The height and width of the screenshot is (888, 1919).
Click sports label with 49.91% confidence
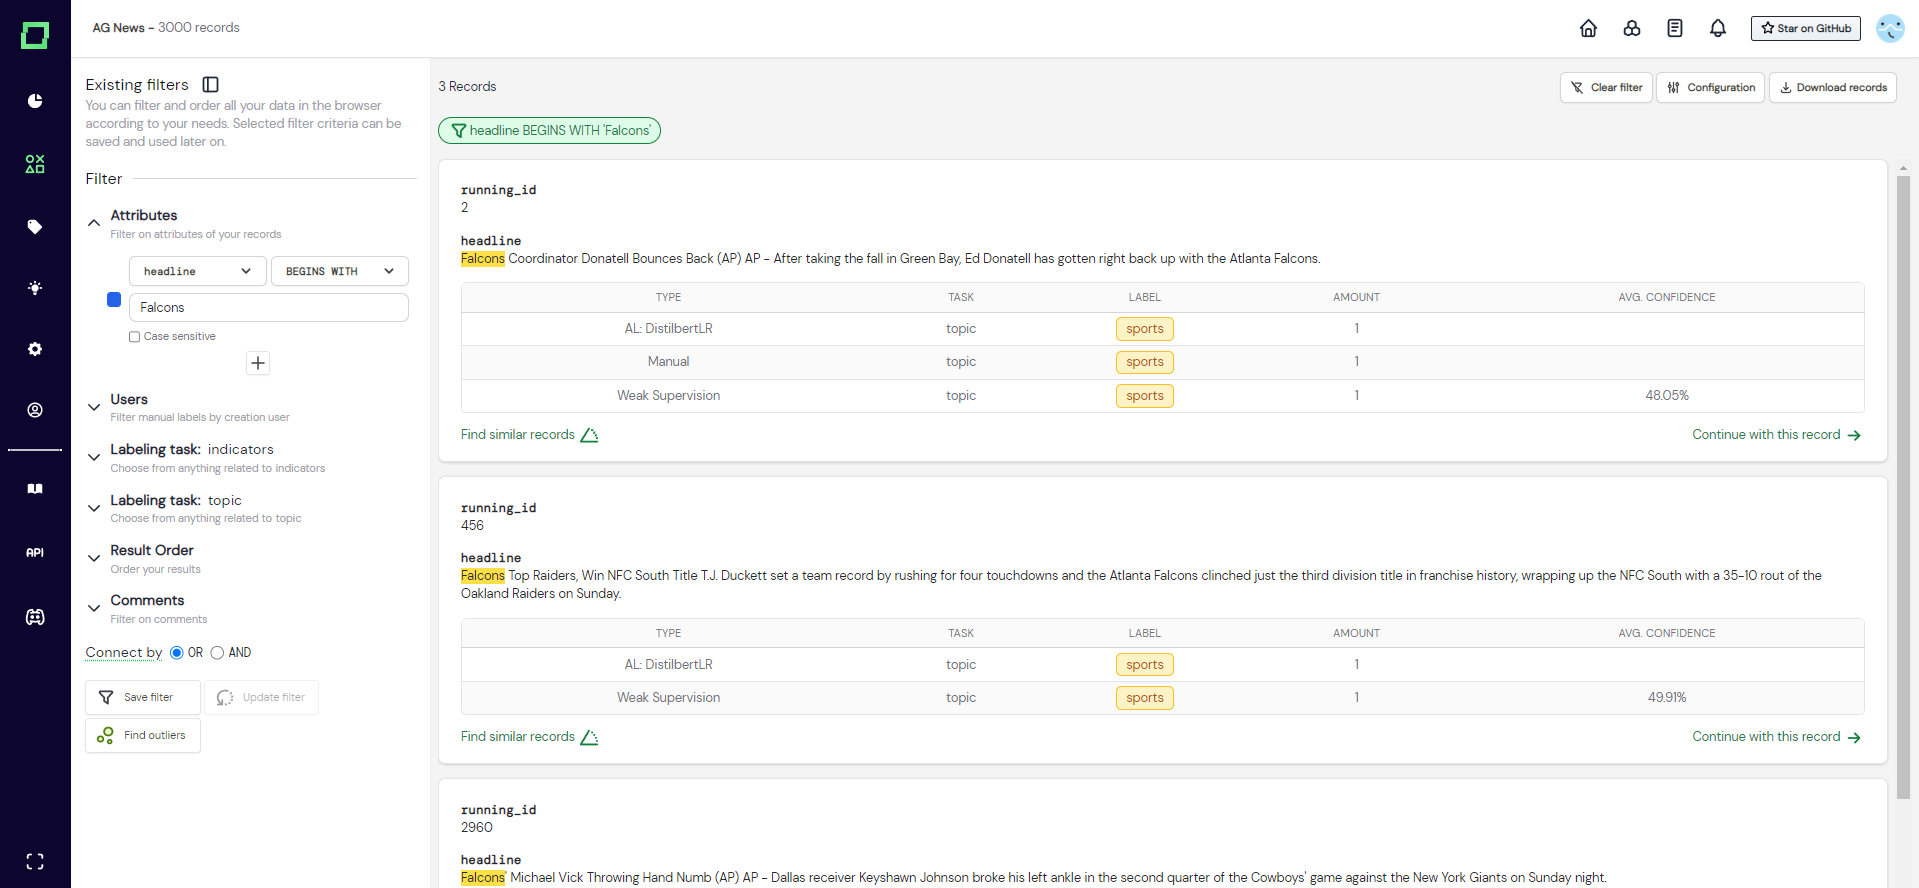1145,698
